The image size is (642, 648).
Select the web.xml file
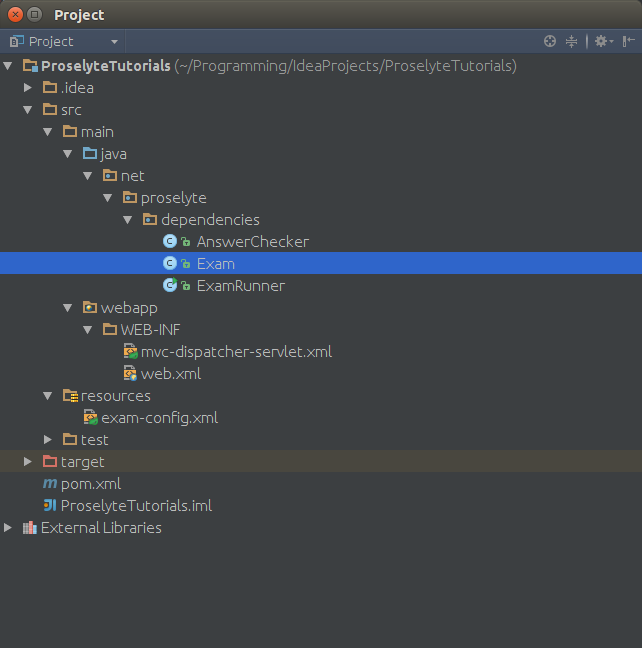tap(170, 374)
